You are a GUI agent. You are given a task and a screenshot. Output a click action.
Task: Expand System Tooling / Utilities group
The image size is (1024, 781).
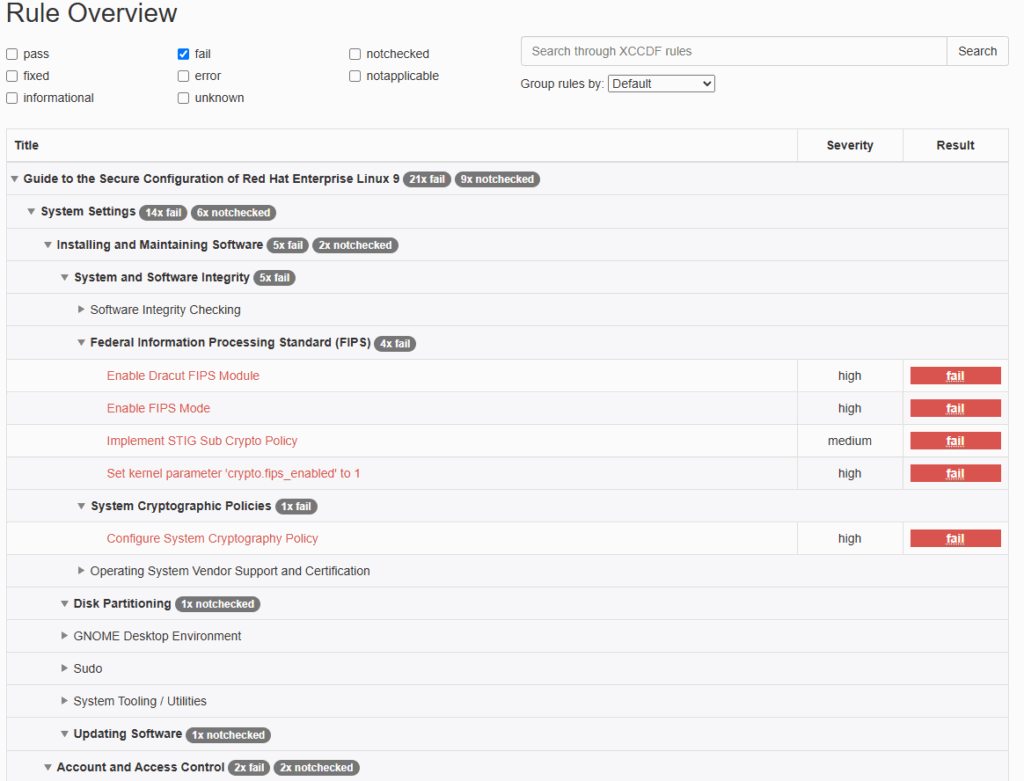(x=139, y=701)
